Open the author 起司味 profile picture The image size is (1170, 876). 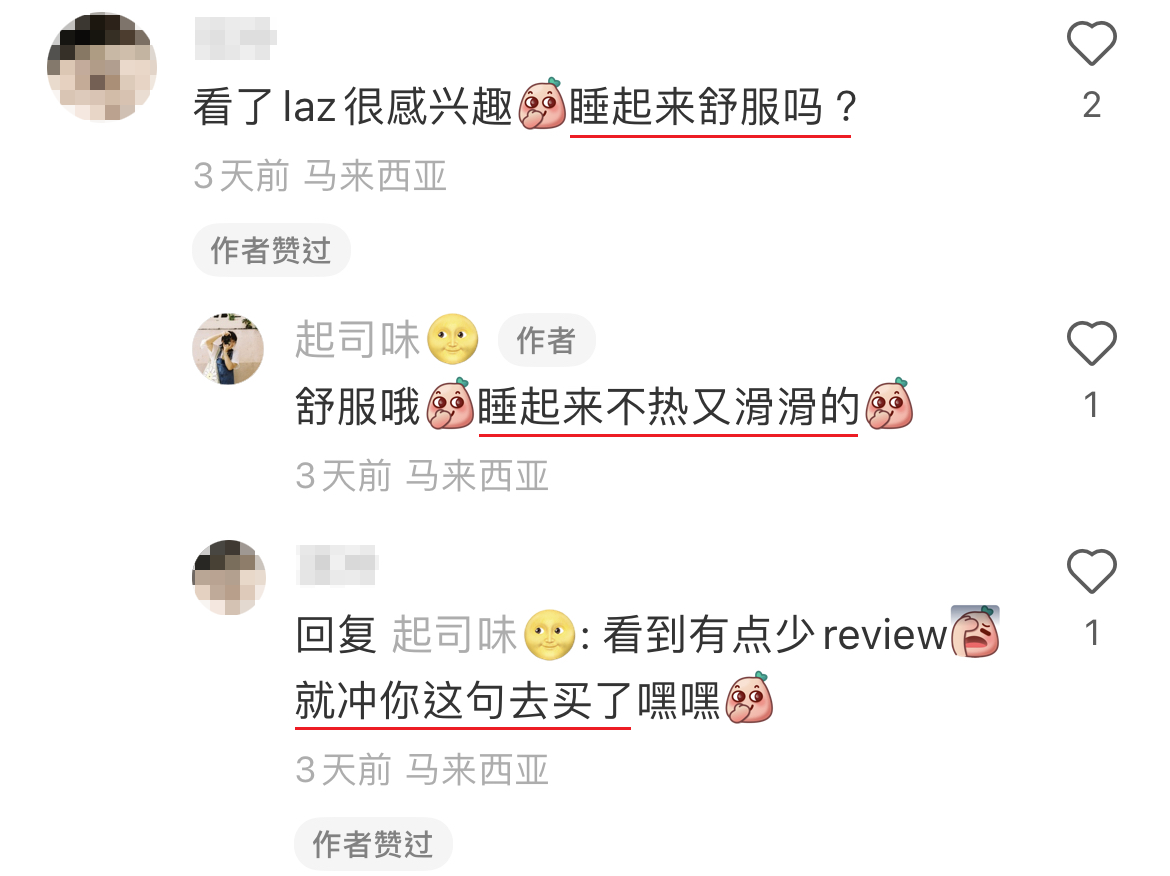coord(228,348)
